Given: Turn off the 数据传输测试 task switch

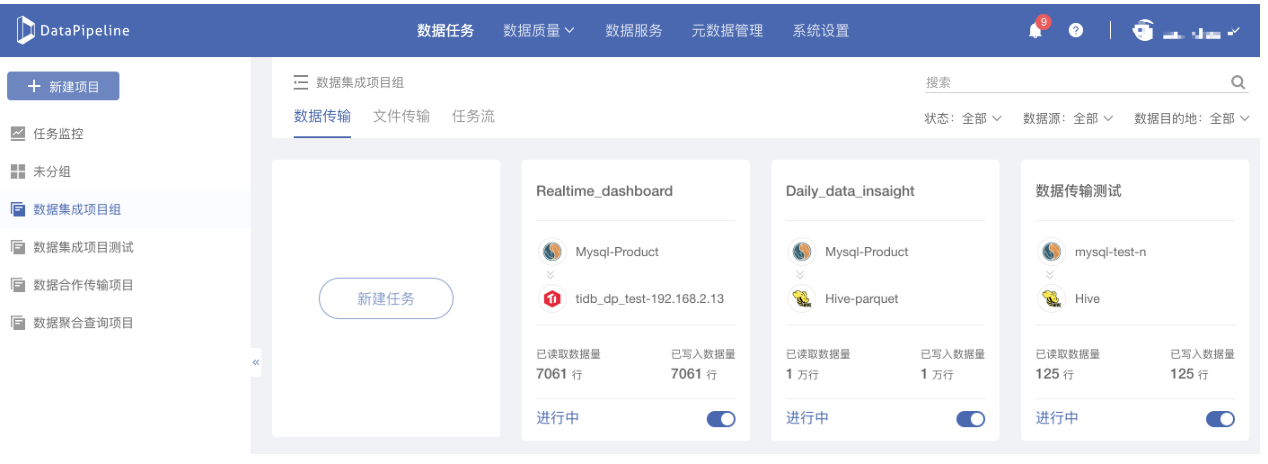Looking at the screenshot, I should (1220, 419).
